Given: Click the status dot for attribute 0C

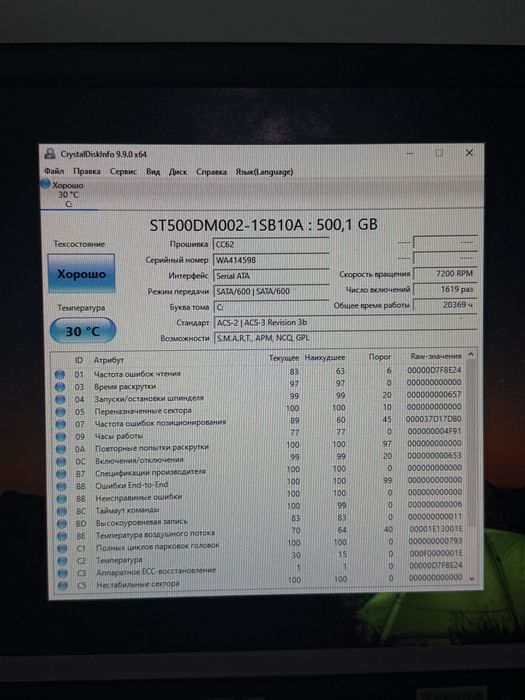Looking at the screenshot, I should pyautogui.click(x=61, y=462).
